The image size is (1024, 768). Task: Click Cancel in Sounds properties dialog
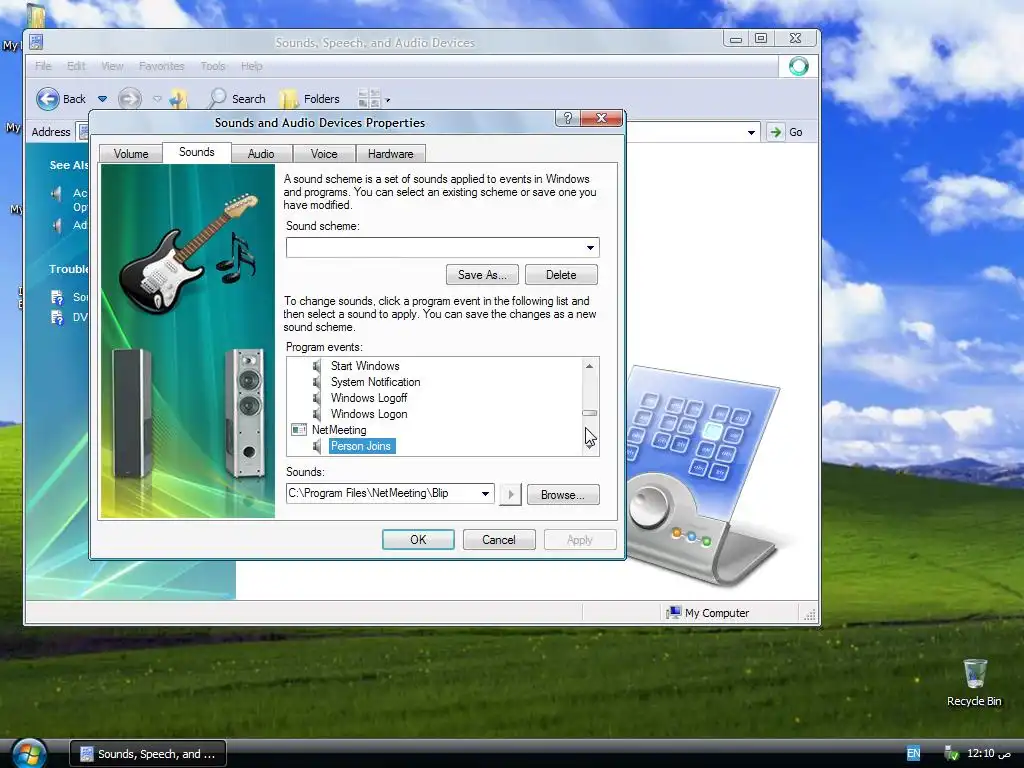pyautogui.click(x=499, y=539)
